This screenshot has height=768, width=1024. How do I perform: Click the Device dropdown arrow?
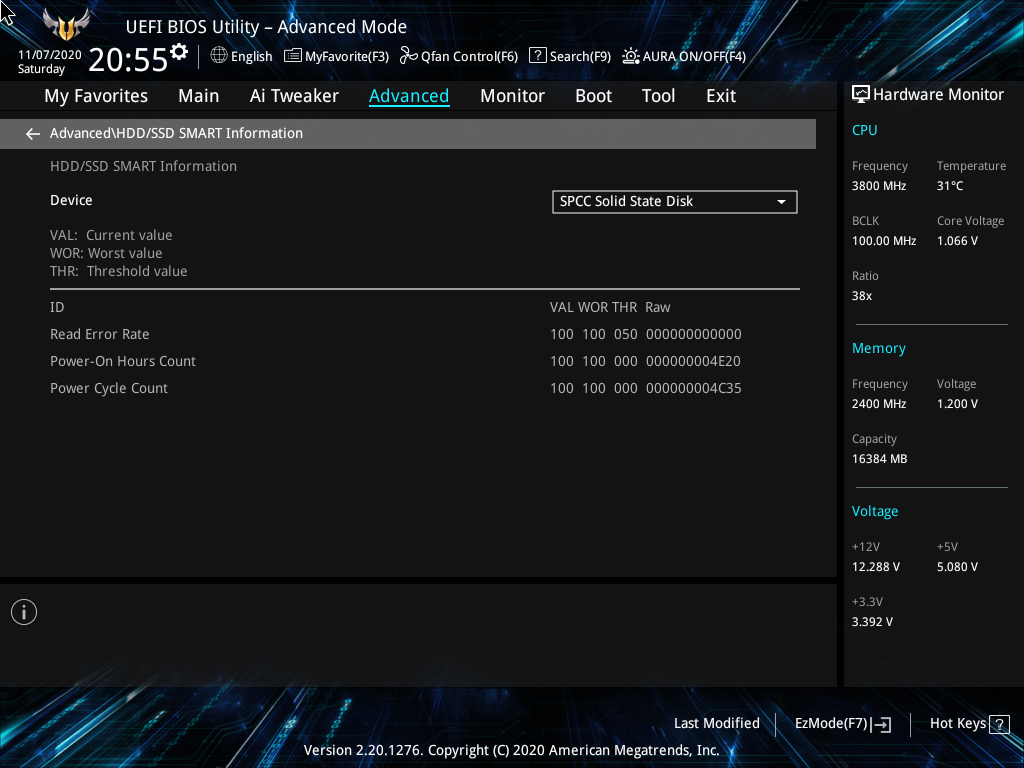781,202
